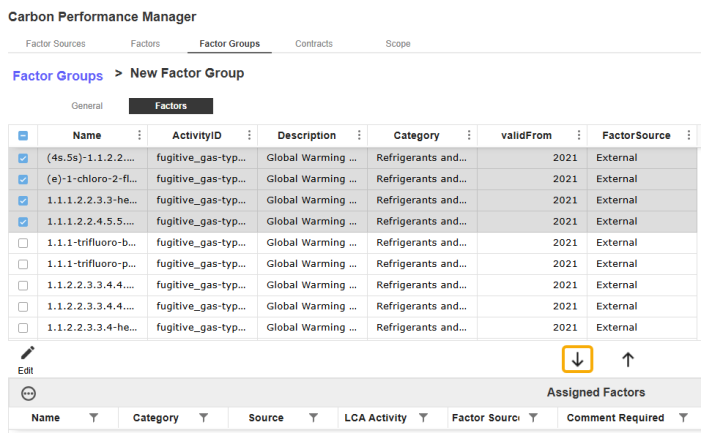Check the 1.1.1-trifluoro-p... row checkbox

click(23, 264)
